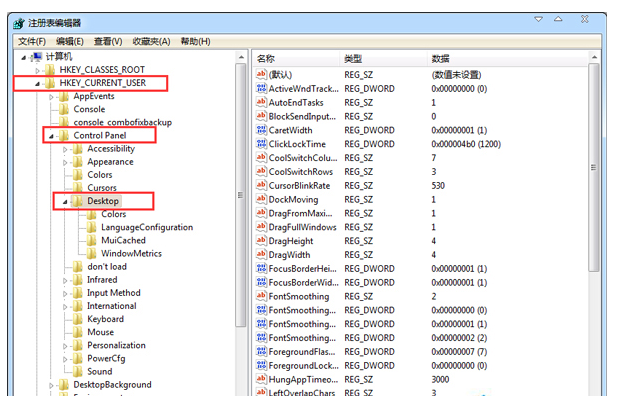Select the Colors key under Desktop
Screen dimensions: 625x396
(114, 214)
